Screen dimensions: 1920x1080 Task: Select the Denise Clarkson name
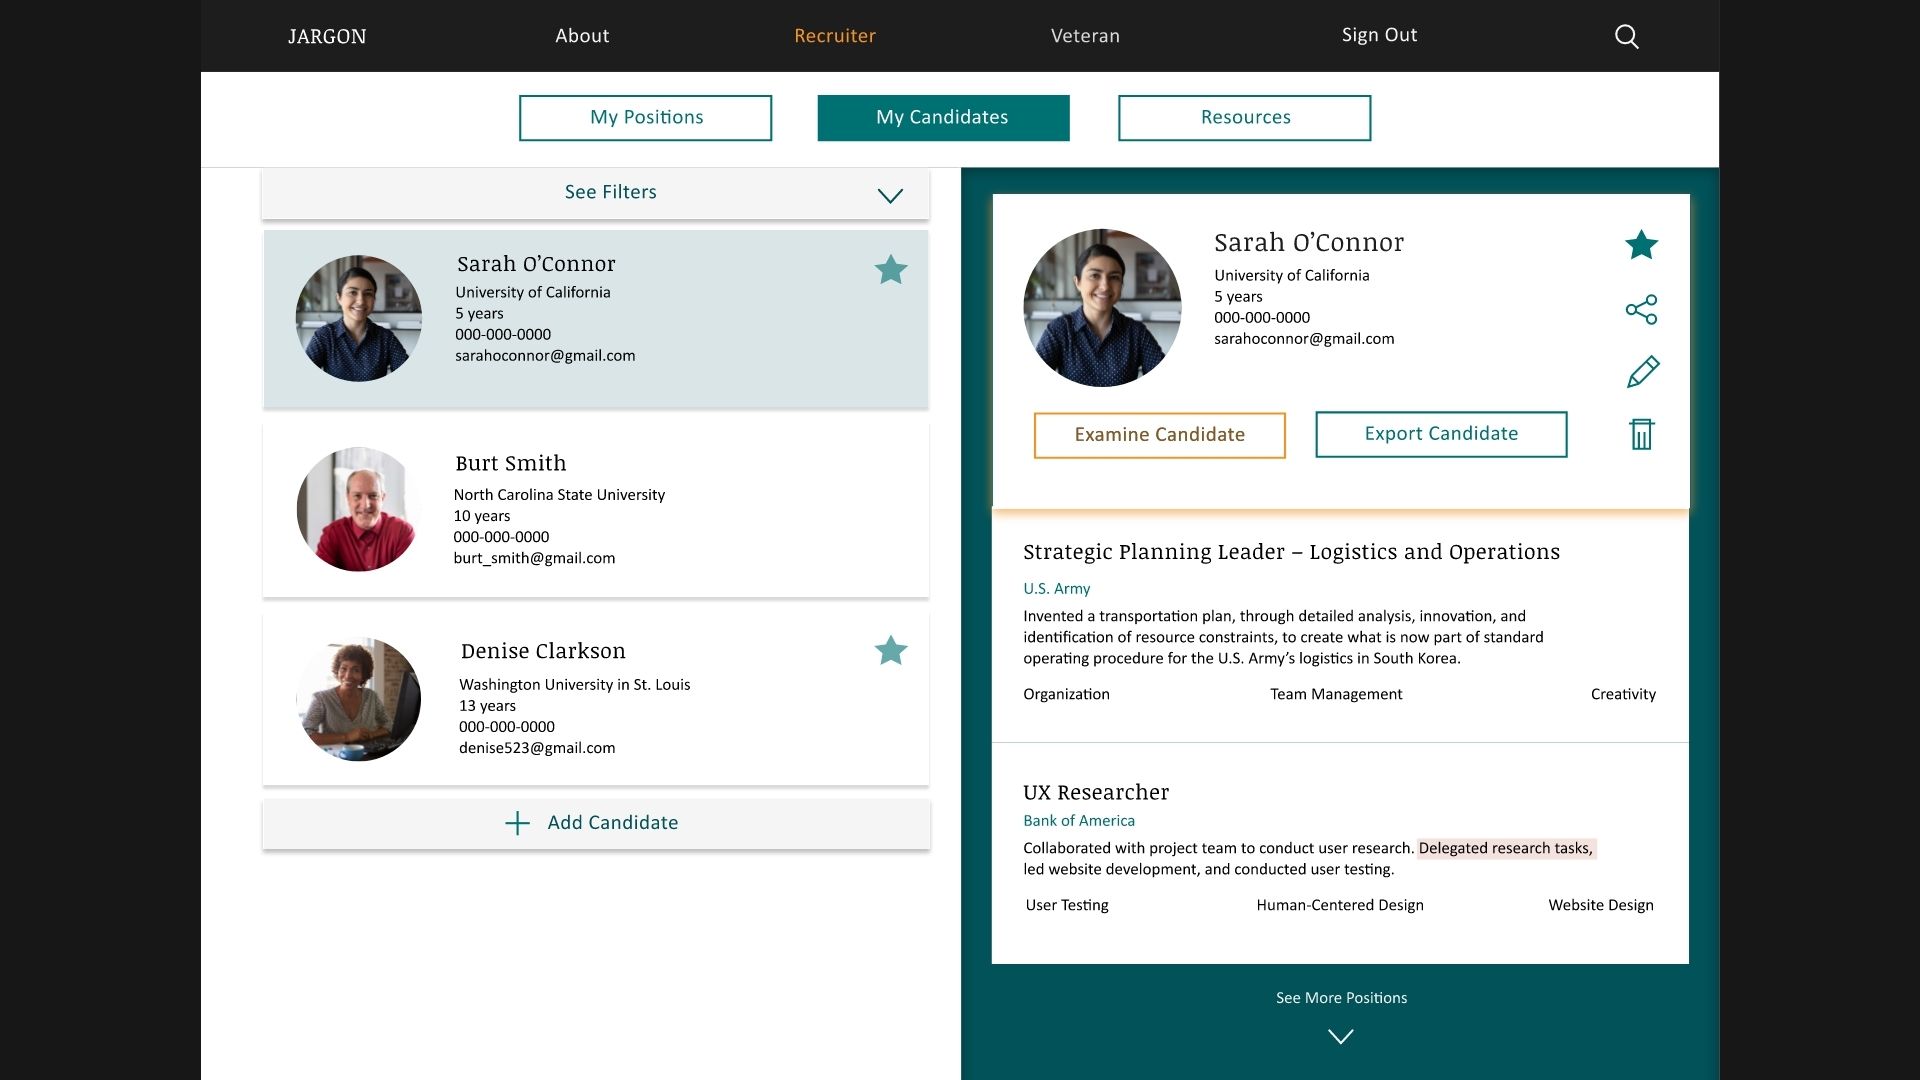click(543, 651)
